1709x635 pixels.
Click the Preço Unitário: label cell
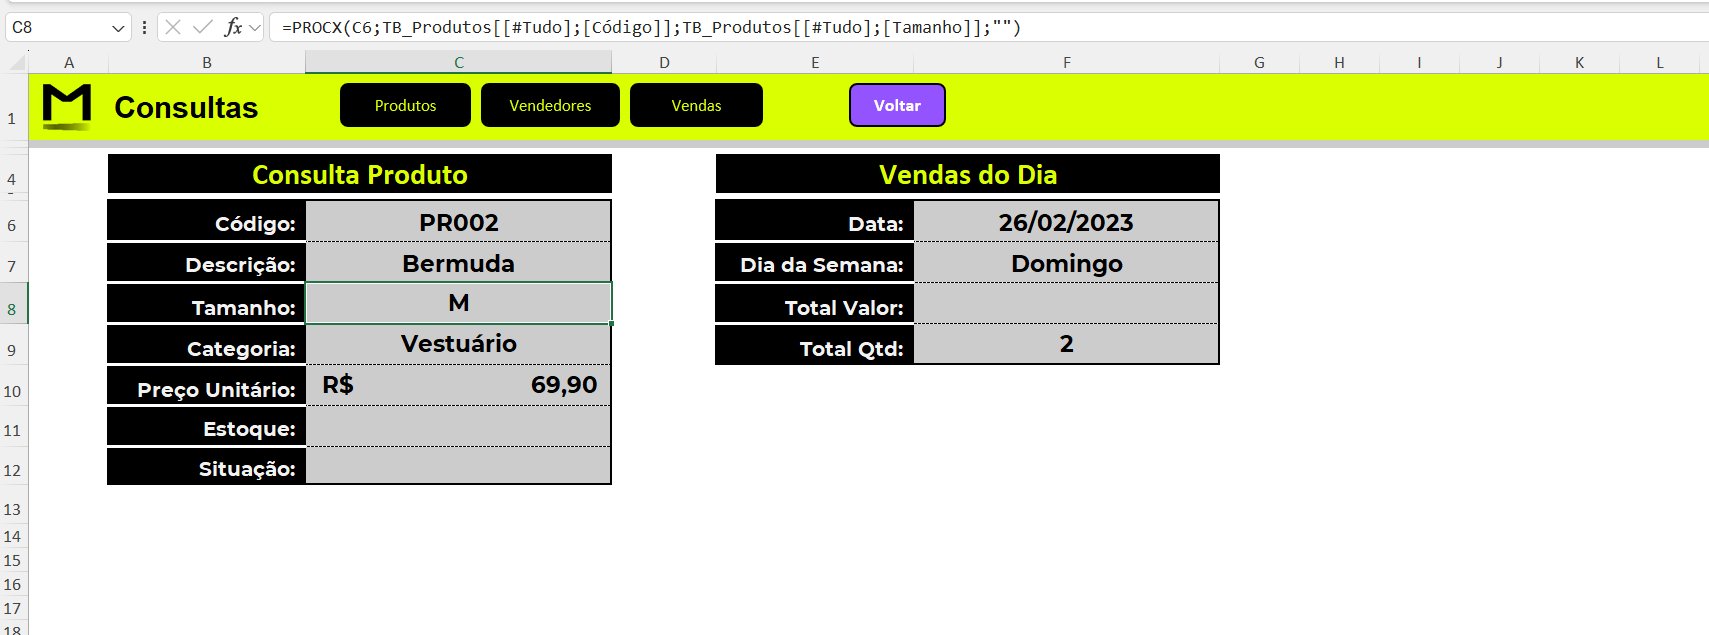tap(207, 386)
